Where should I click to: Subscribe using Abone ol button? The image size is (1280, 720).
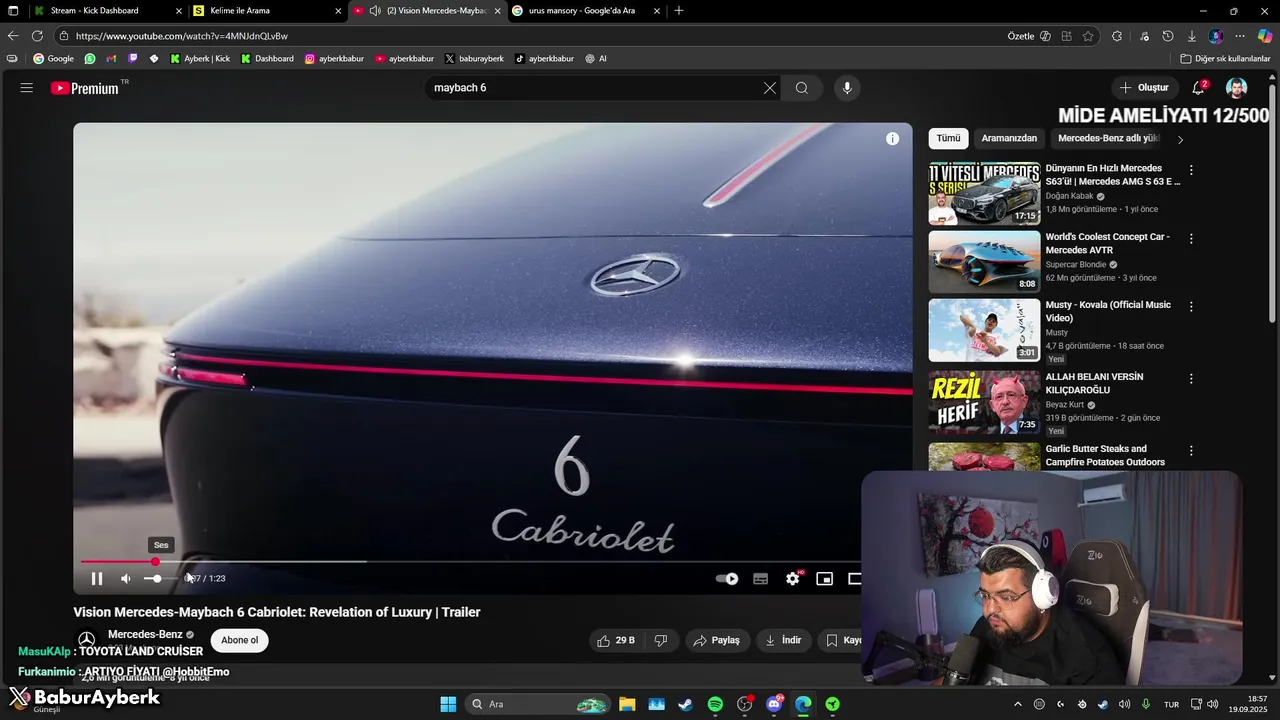[x=239, y=640]
